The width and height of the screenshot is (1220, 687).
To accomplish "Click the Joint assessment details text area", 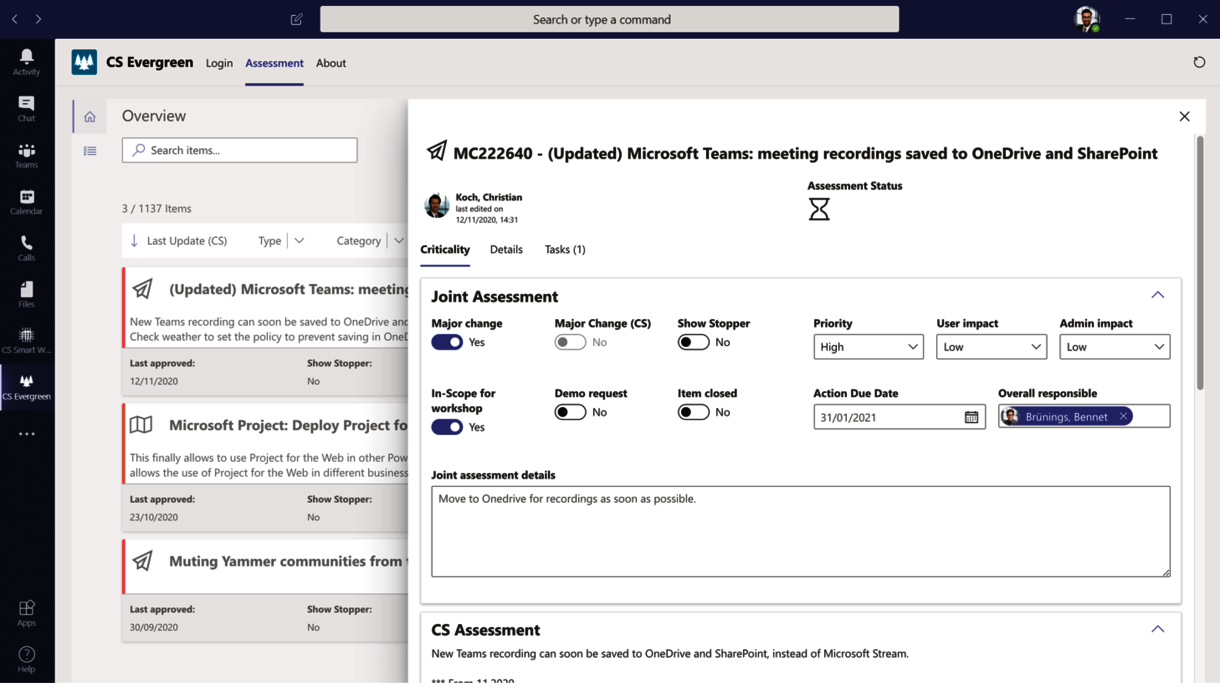I will (x=800, y=531).
